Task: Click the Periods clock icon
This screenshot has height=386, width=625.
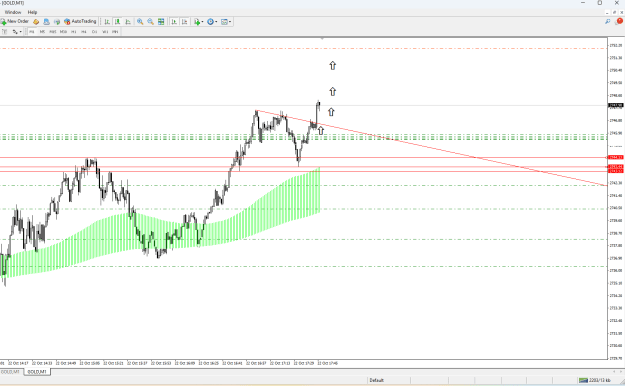Action: point(210,22)
